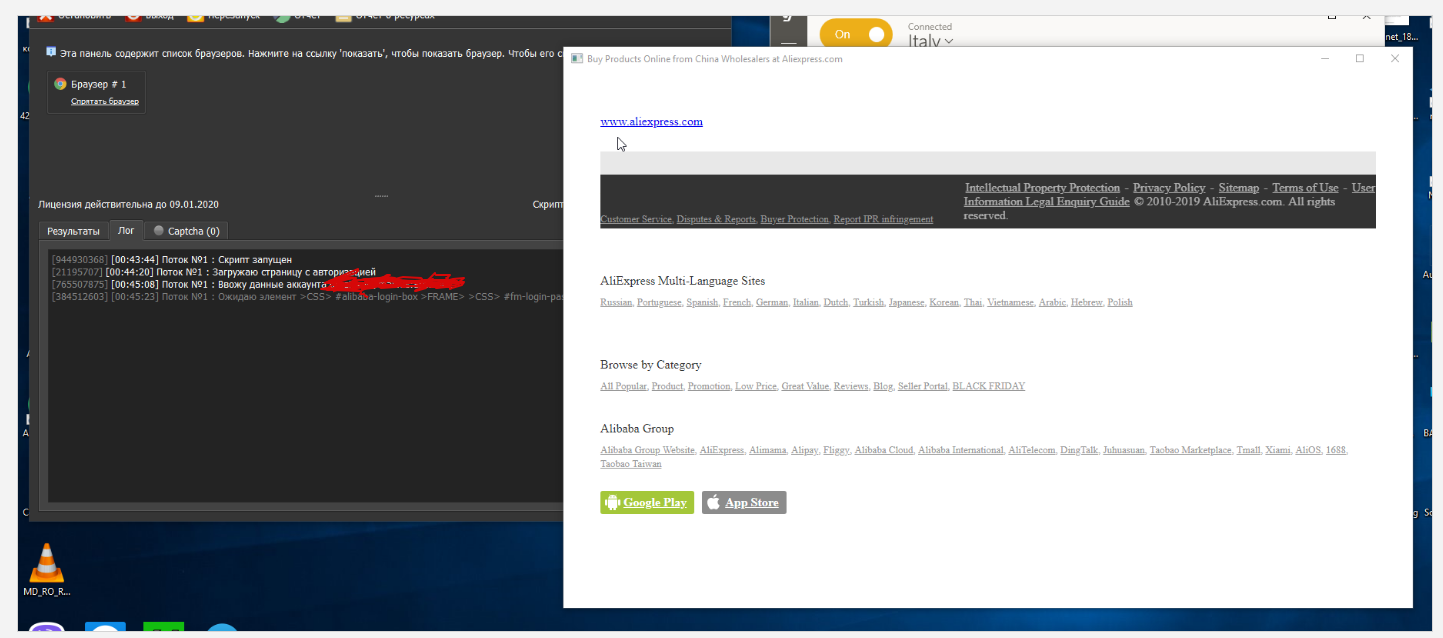Open the Promotion category link
Screen dimensions: 1443x638
pyautogui.click(x=709, y=386)
